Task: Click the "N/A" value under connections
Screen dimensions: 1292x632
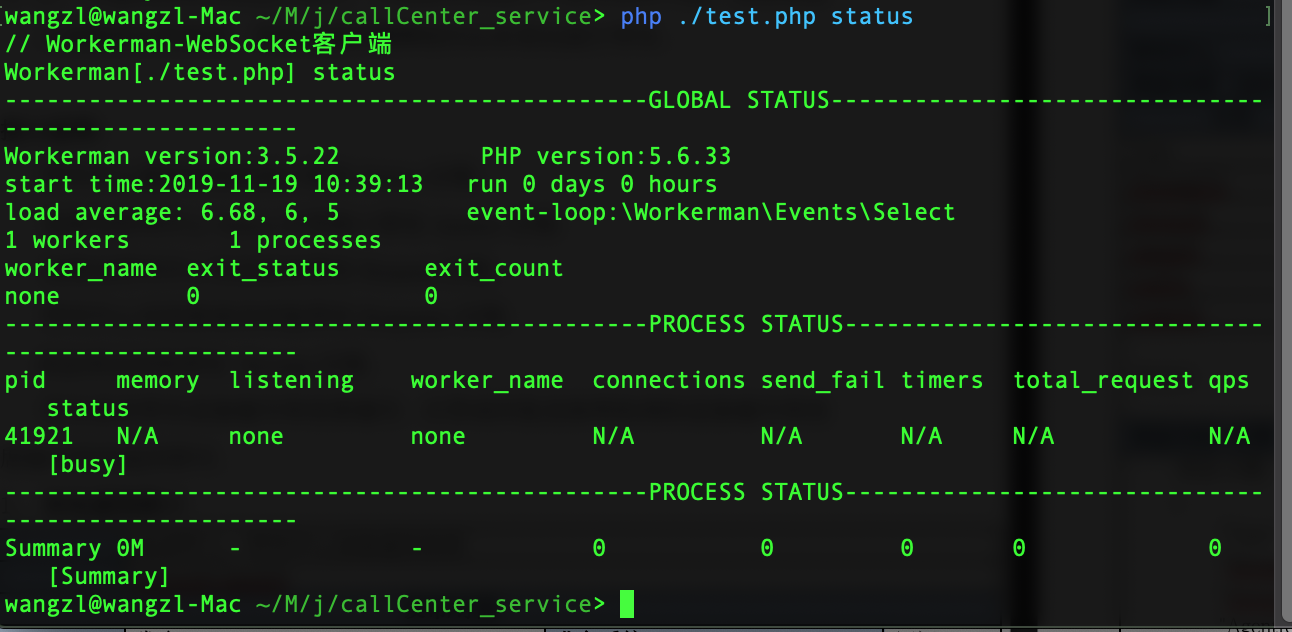Action: [613, 436]
